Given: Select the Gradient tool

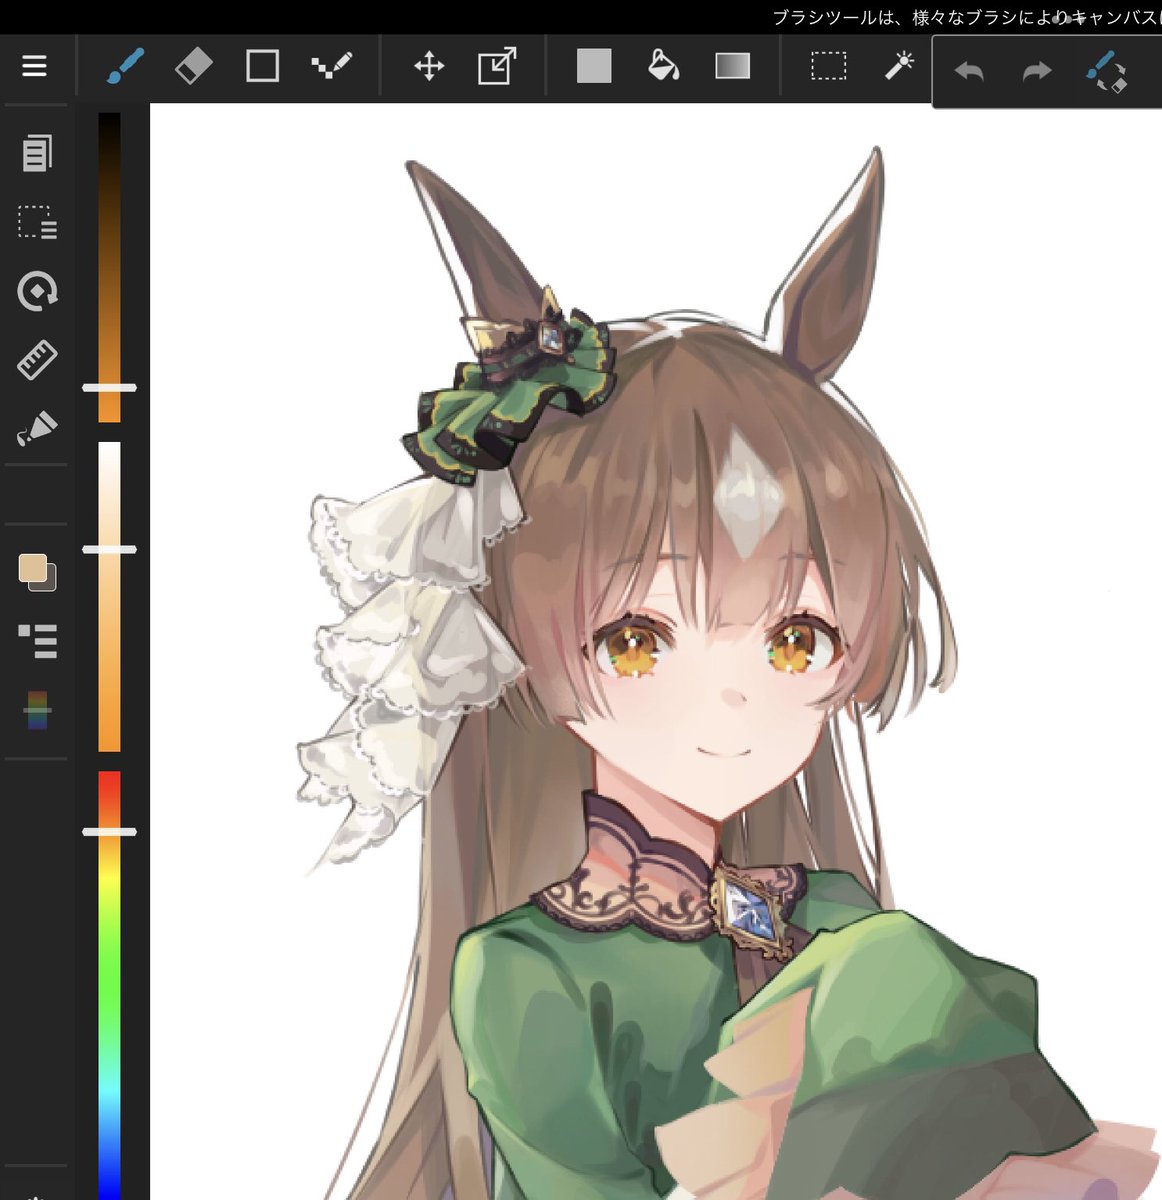Looking at the screenshot, I should tap(733, 67).
